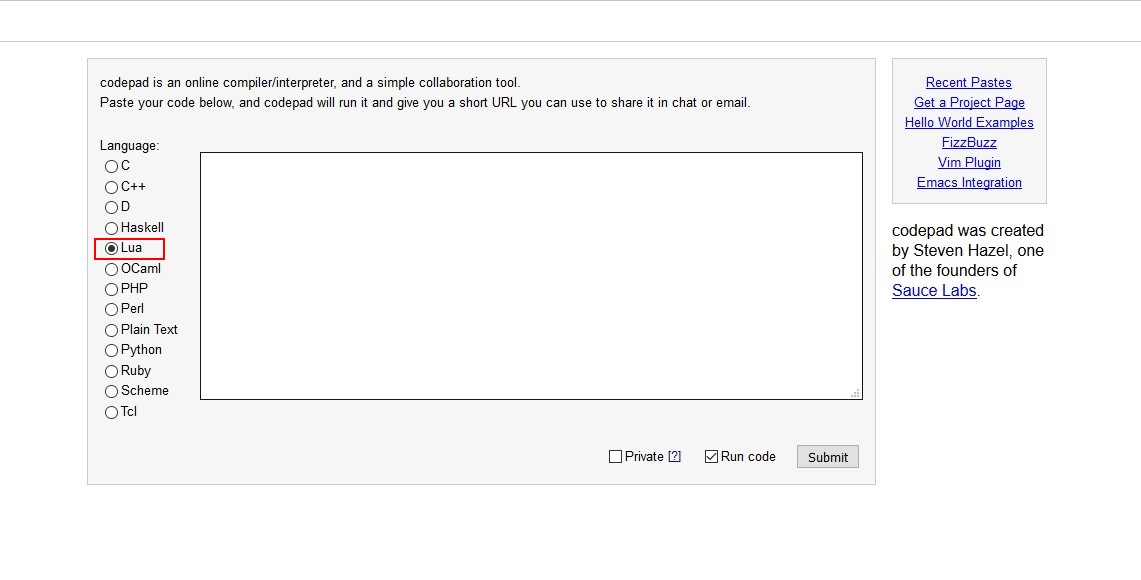Viewport: 1141px width, 580px height.
Task: Open Hello World Examples link
Action: (968, 123)
